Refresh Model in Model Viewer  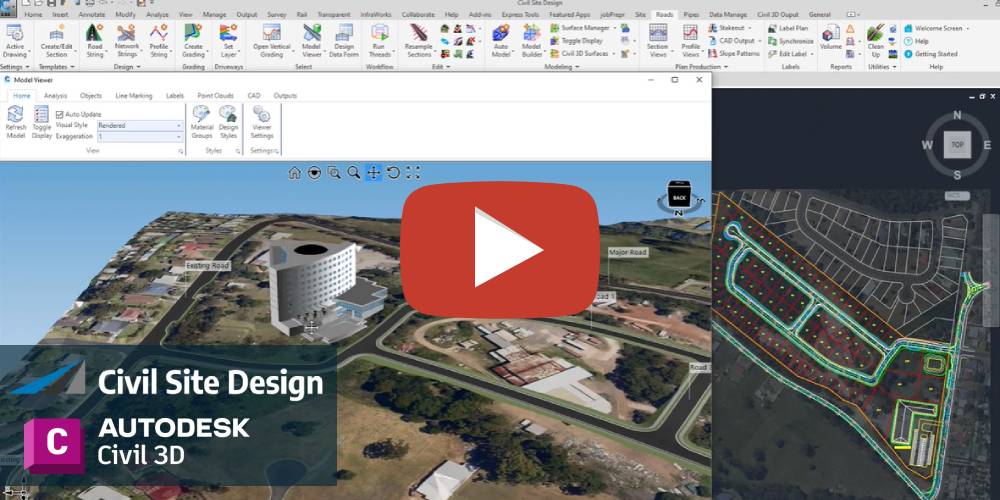[x=15, y=122]
